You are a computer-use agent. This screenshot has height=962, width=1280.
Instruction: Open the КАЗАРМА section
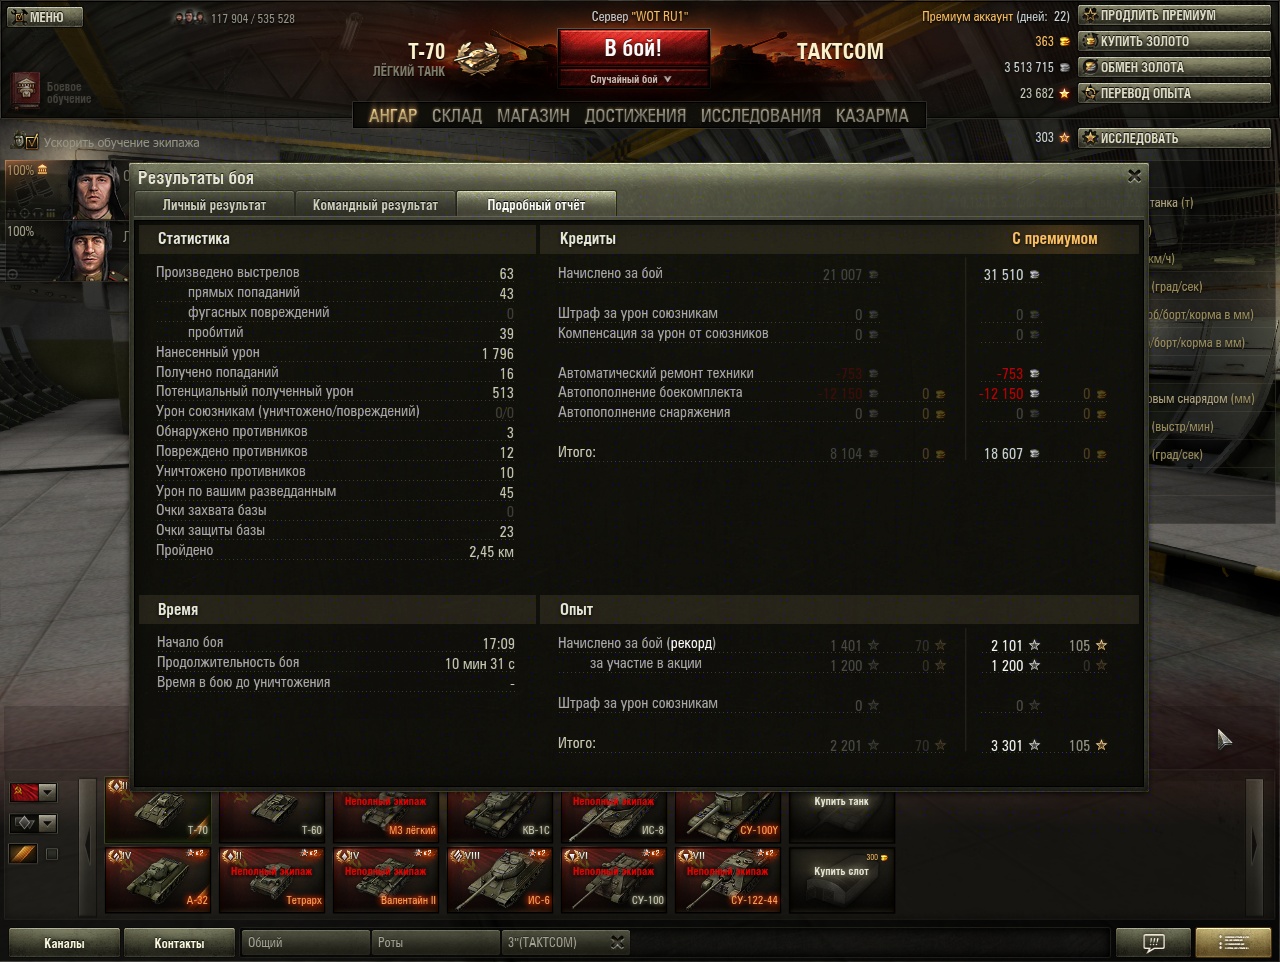tap(872, 115)
